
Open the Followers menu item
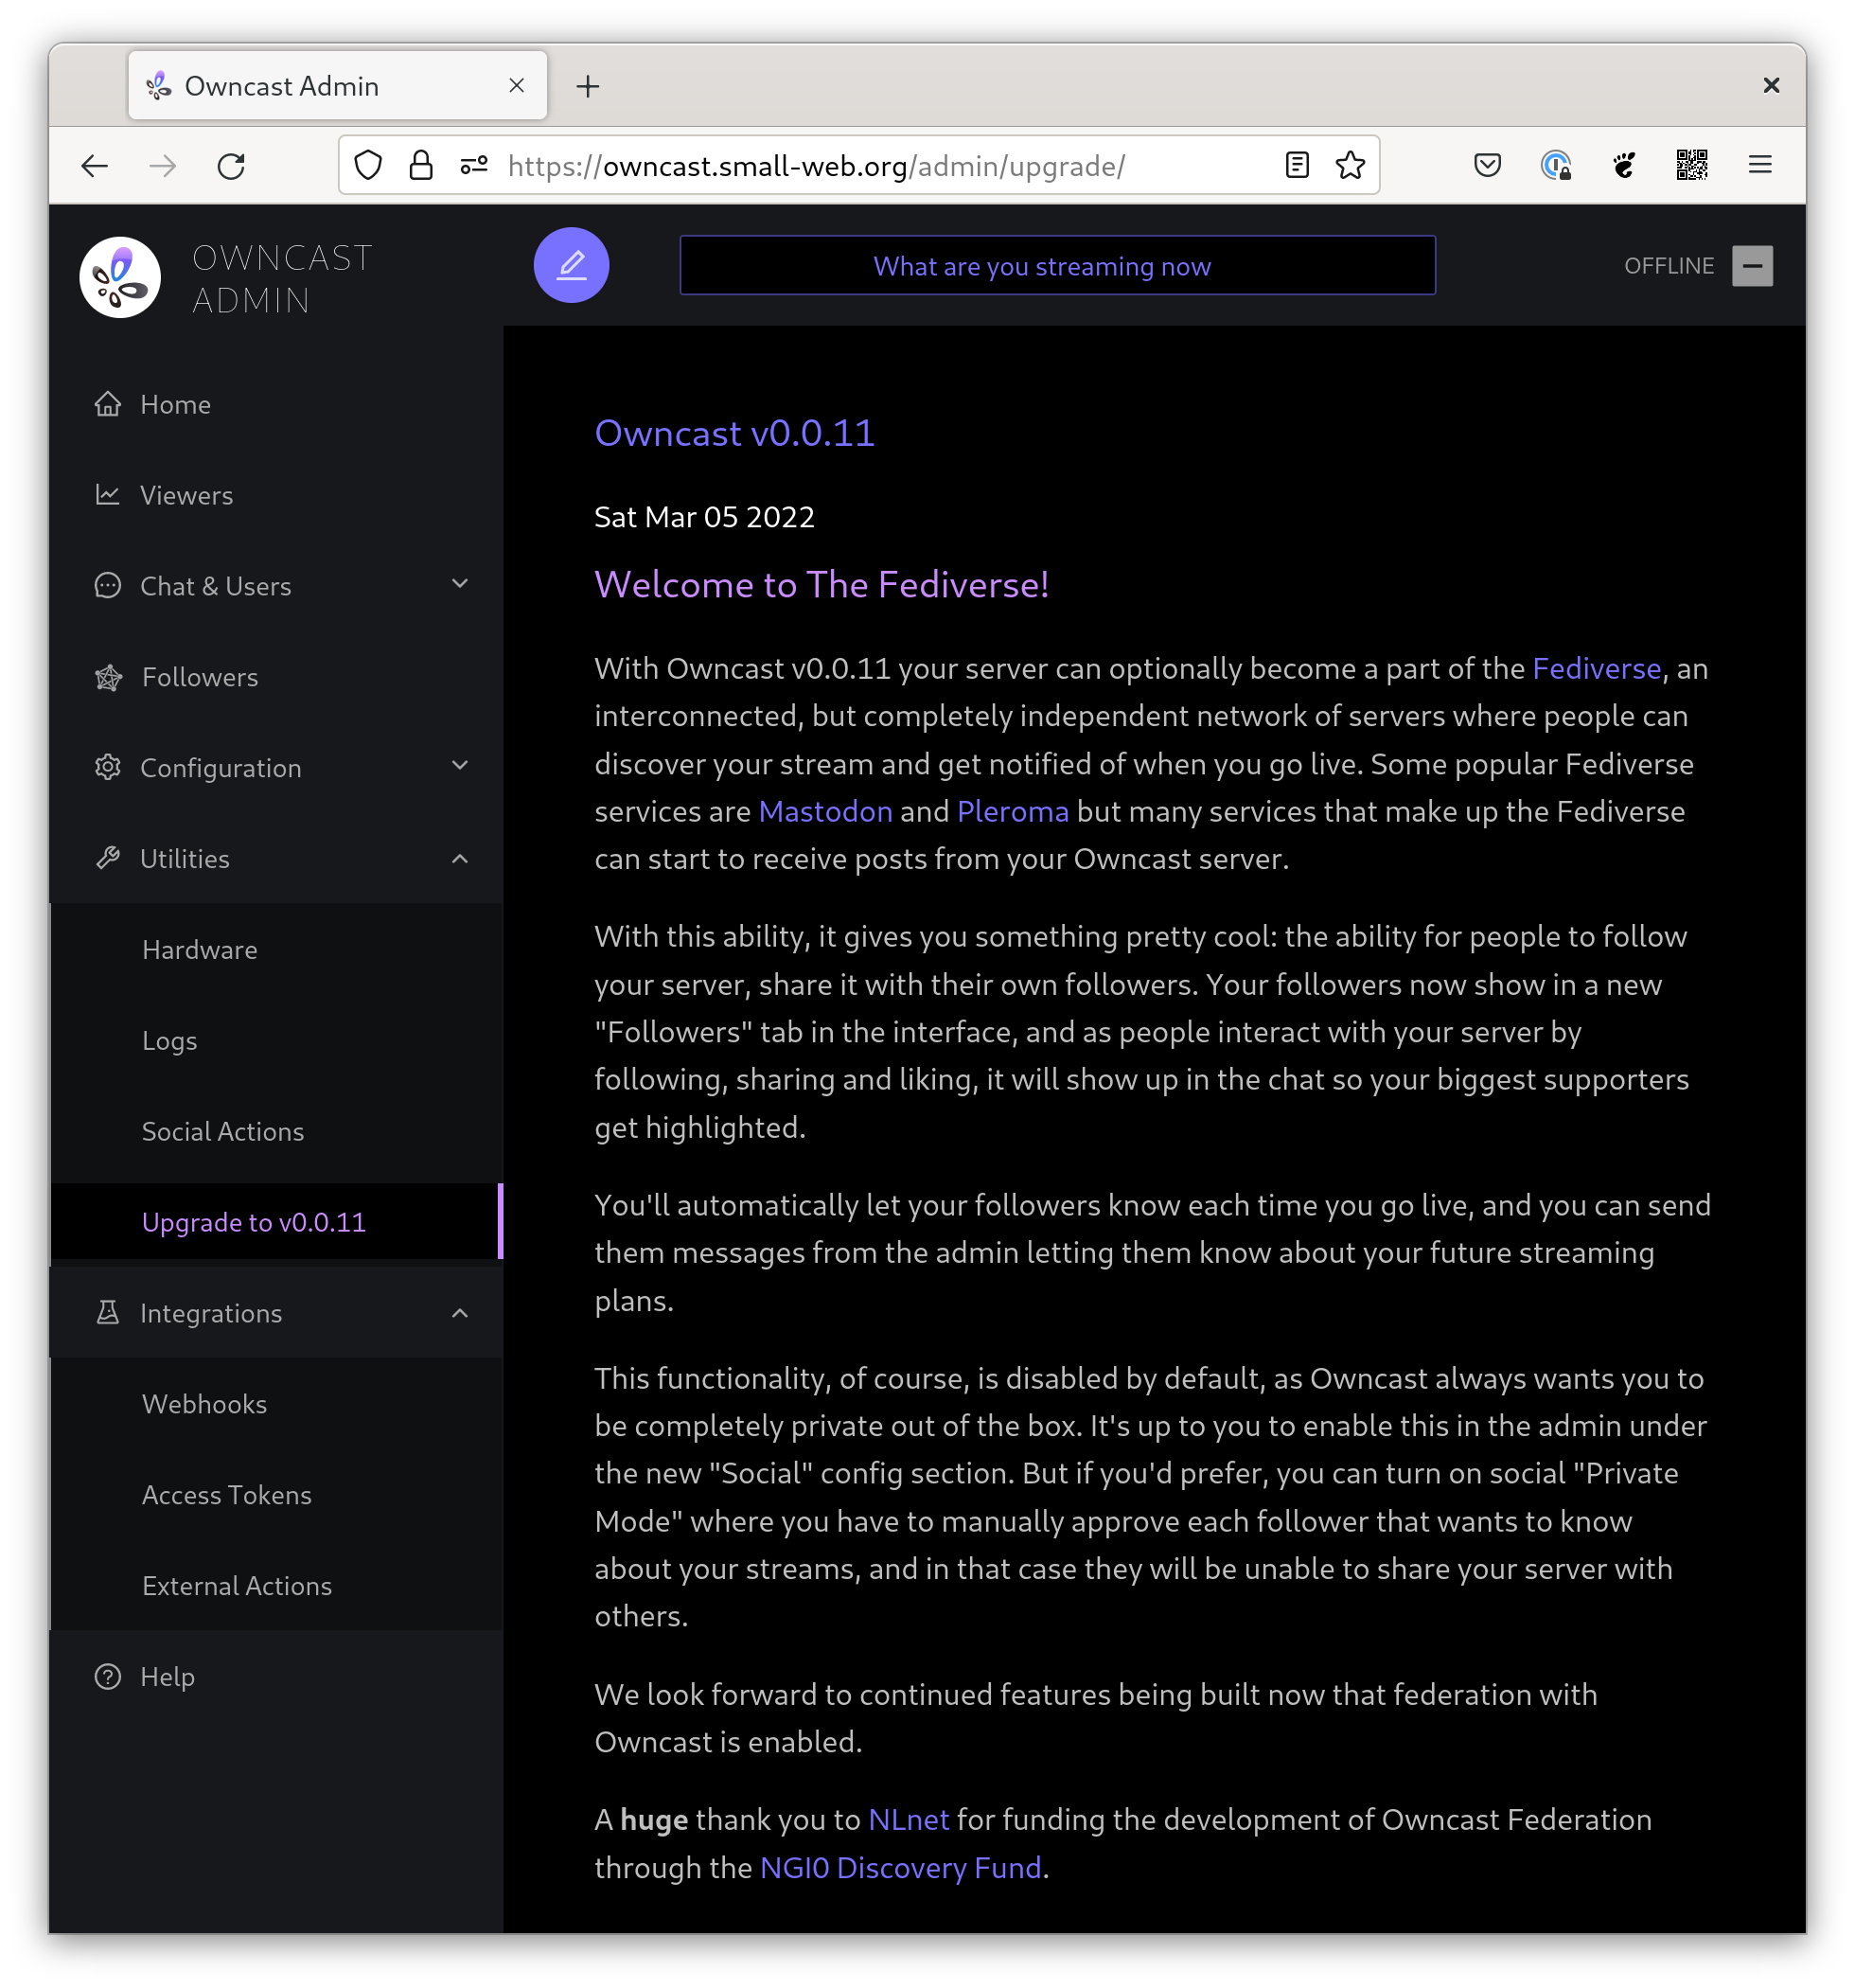point(199,677)
